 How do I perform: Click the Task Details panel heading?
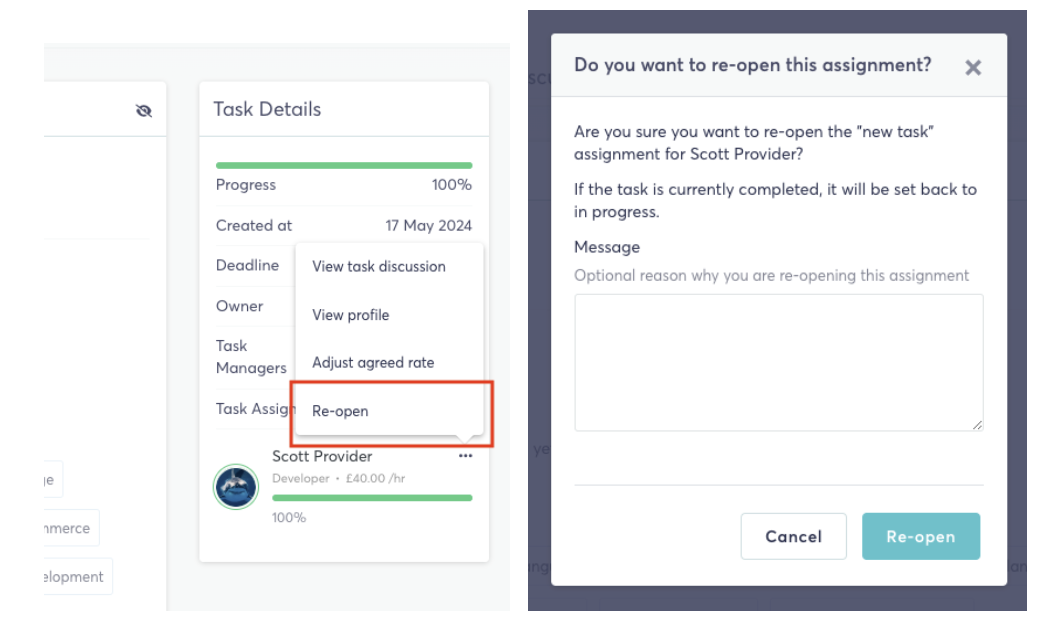coord(267,109)
